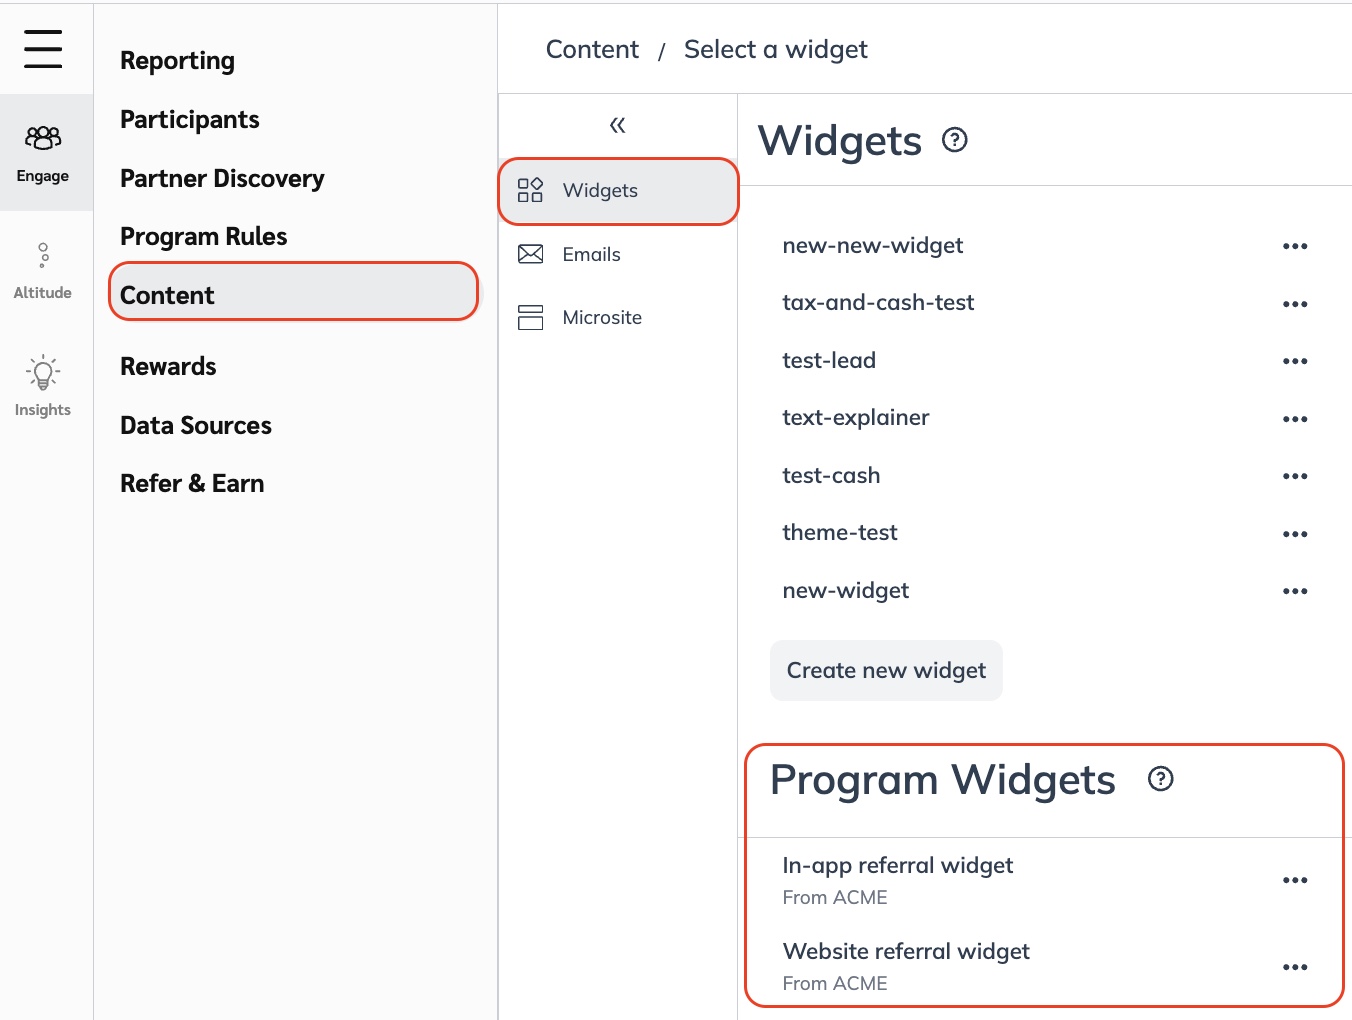Click the Microsite layout icon
The image size is (1352, 1020).
click(530, 318)
